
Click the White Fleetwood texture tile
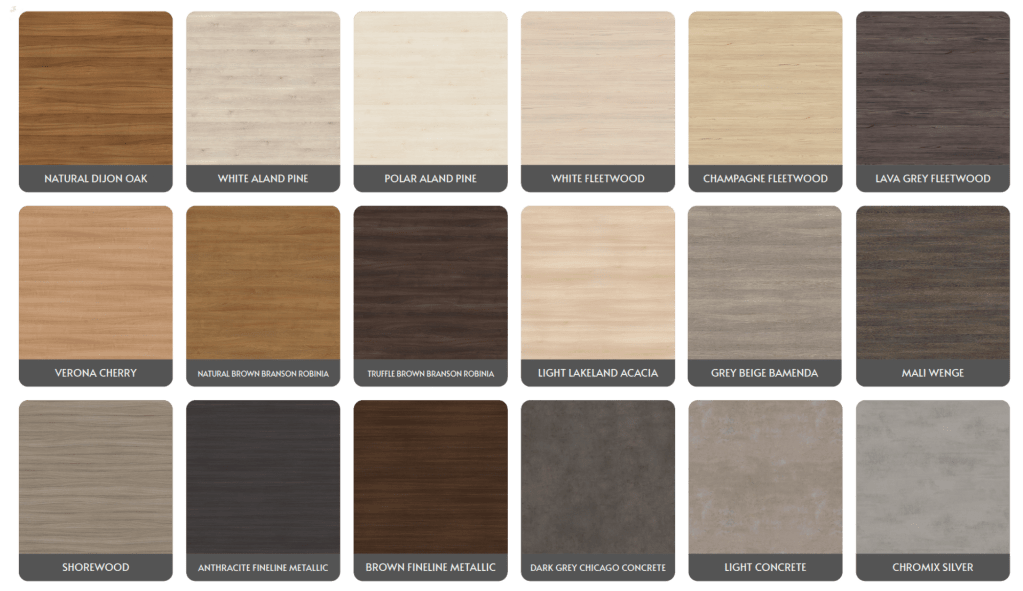[x=598, y=90]
